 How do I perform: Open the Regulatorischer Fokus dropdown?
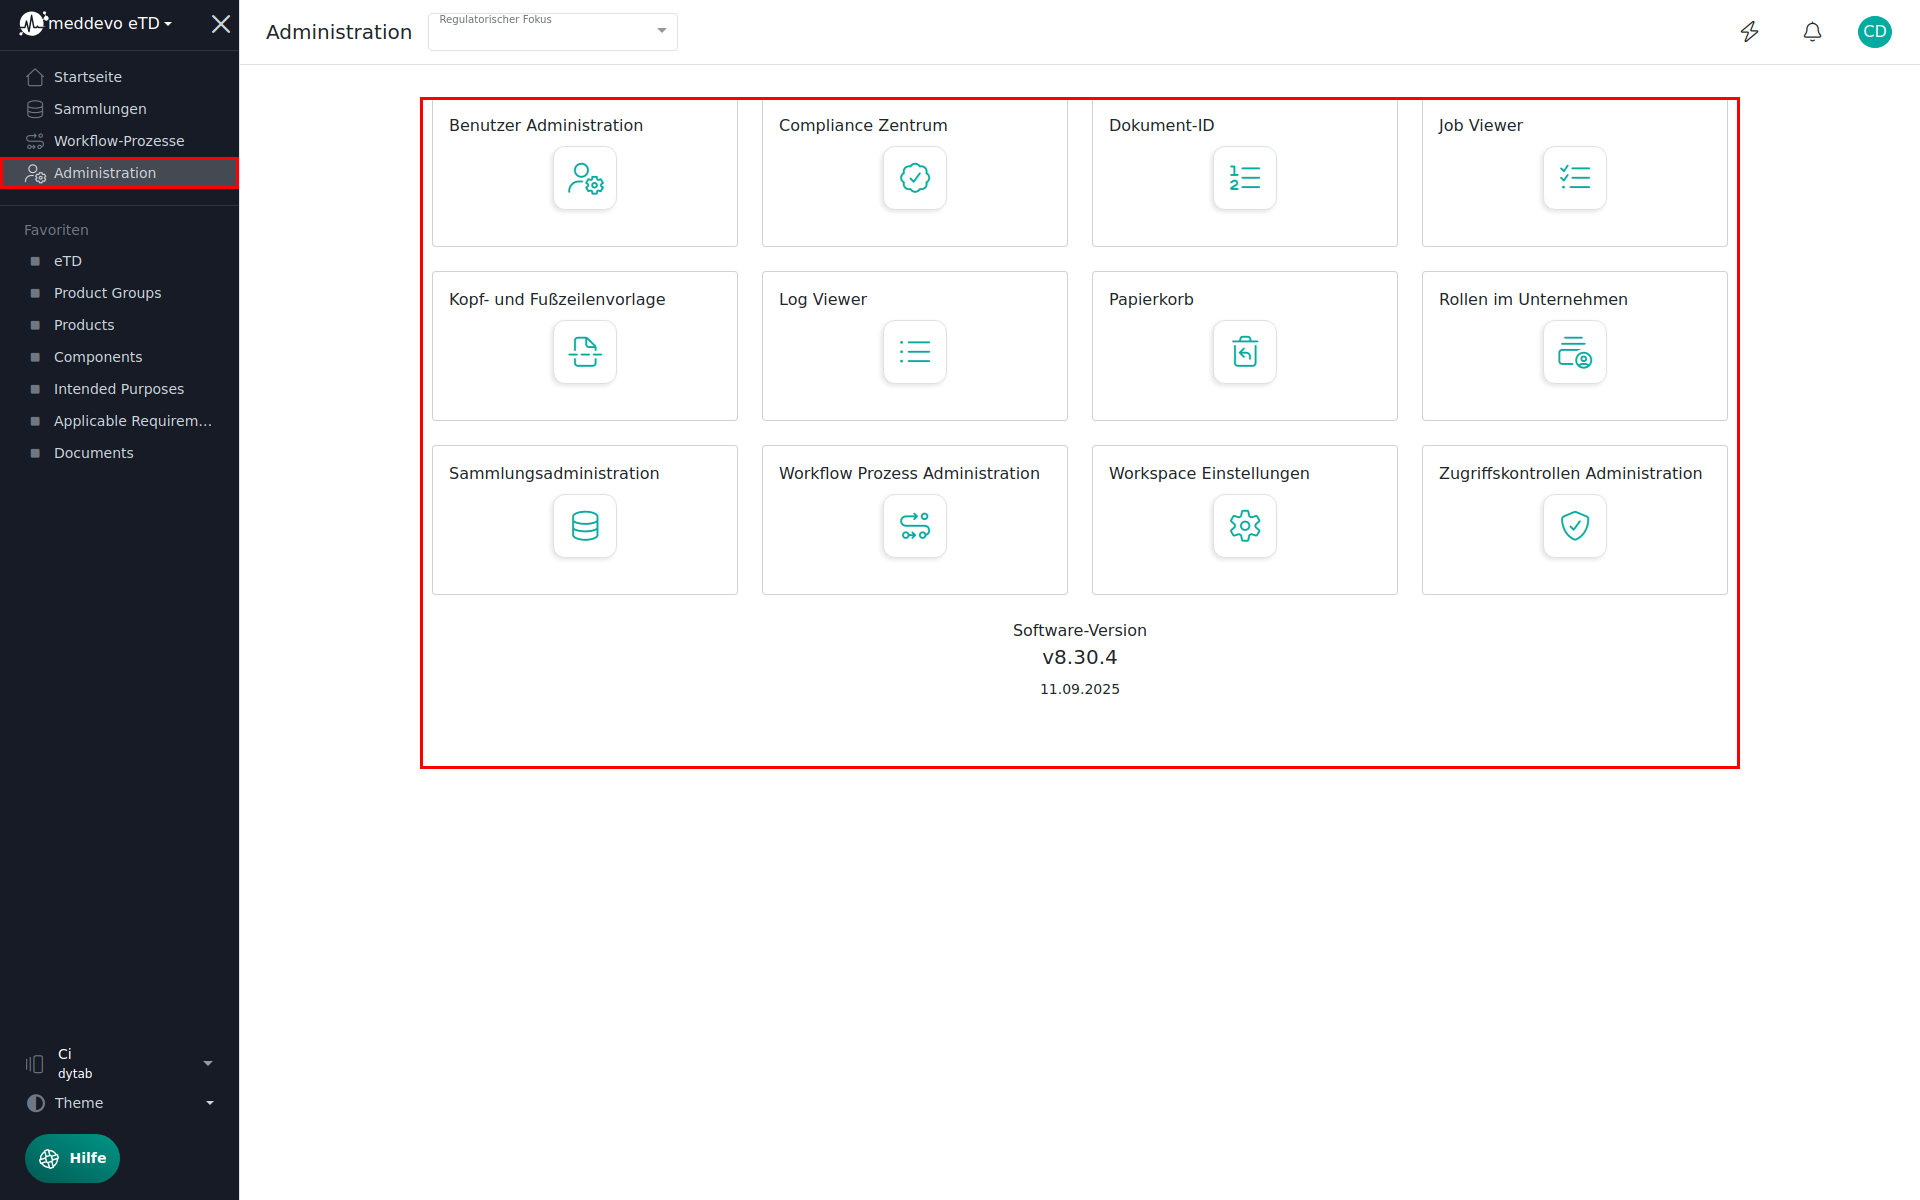(x=553, y=32)
